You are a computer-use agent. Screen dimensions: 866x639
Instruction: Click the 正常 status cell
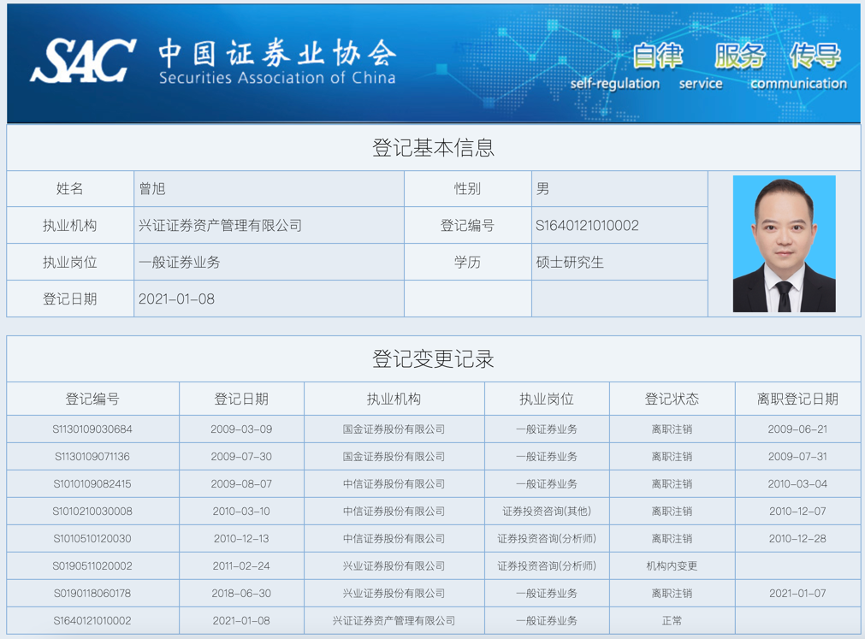[x=672, y=621]
